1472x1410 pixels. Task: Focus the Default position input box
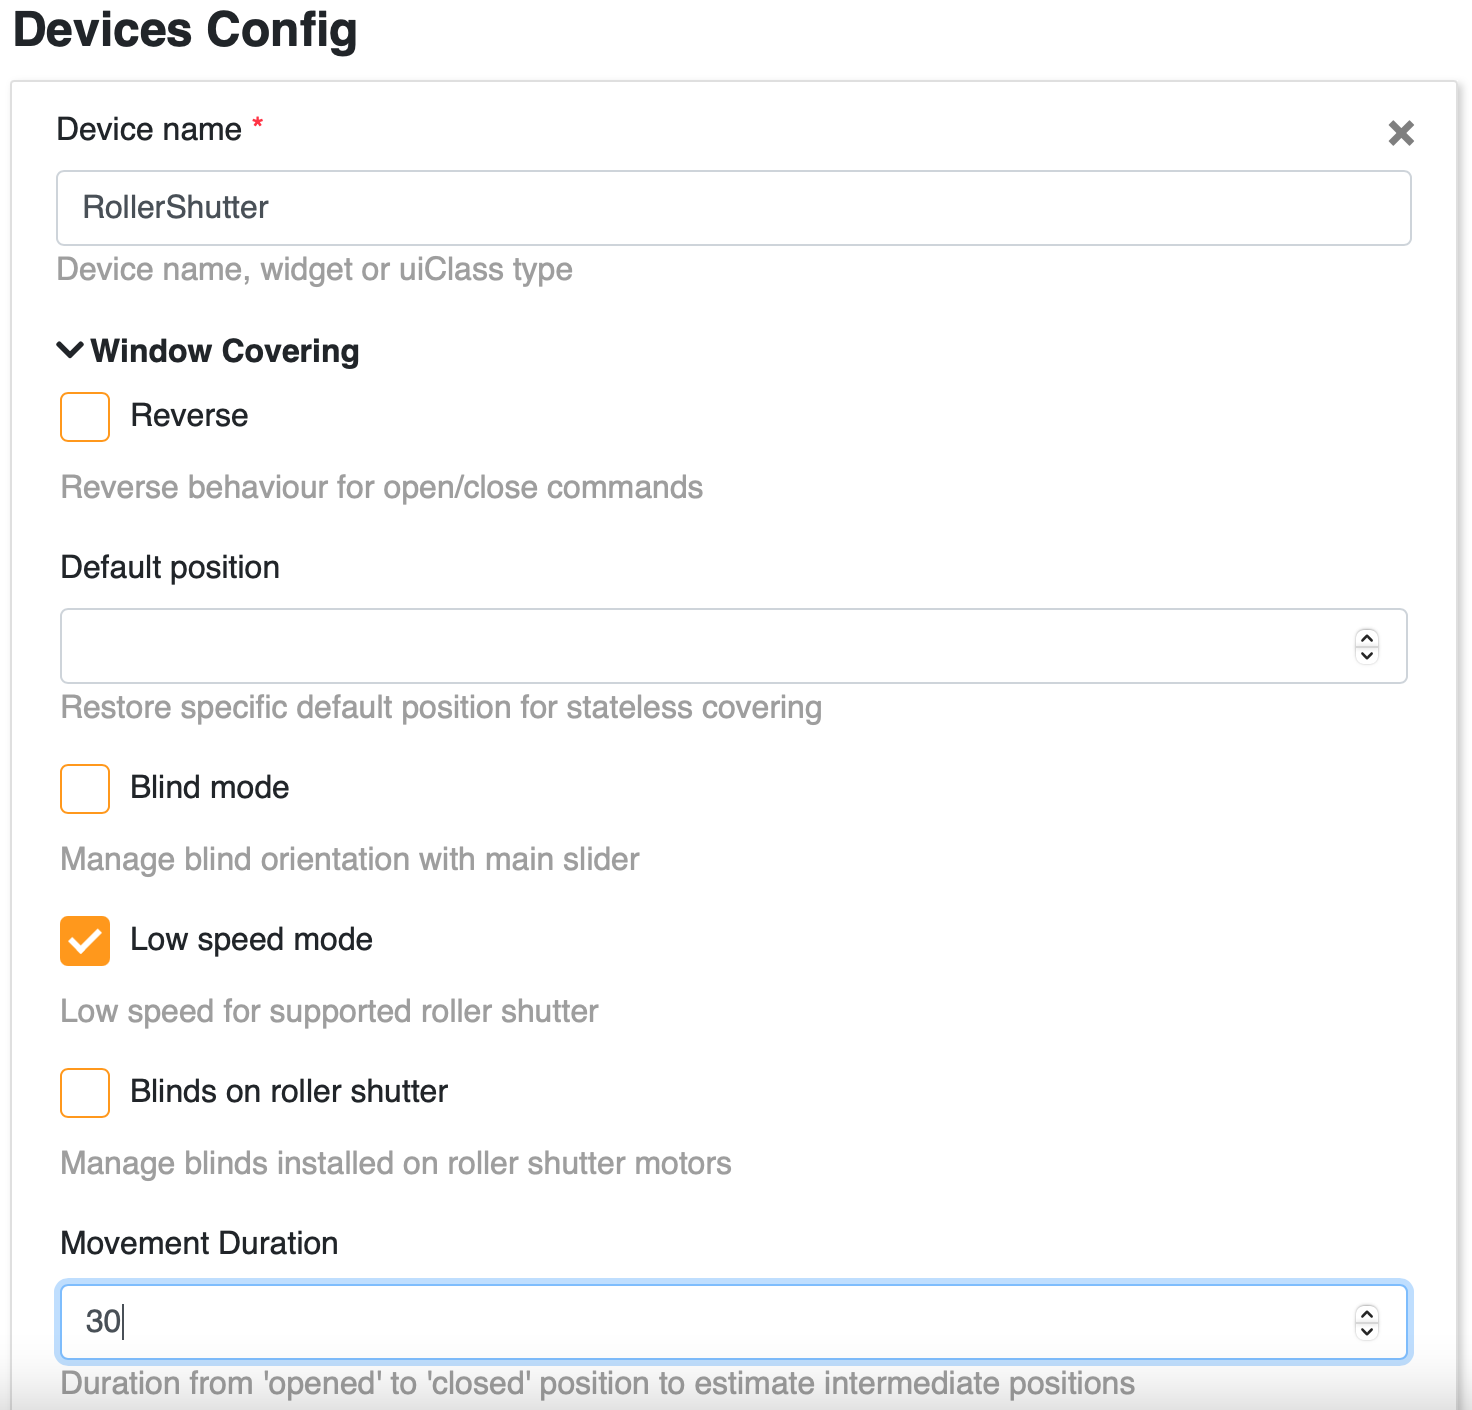pos(733,646)
